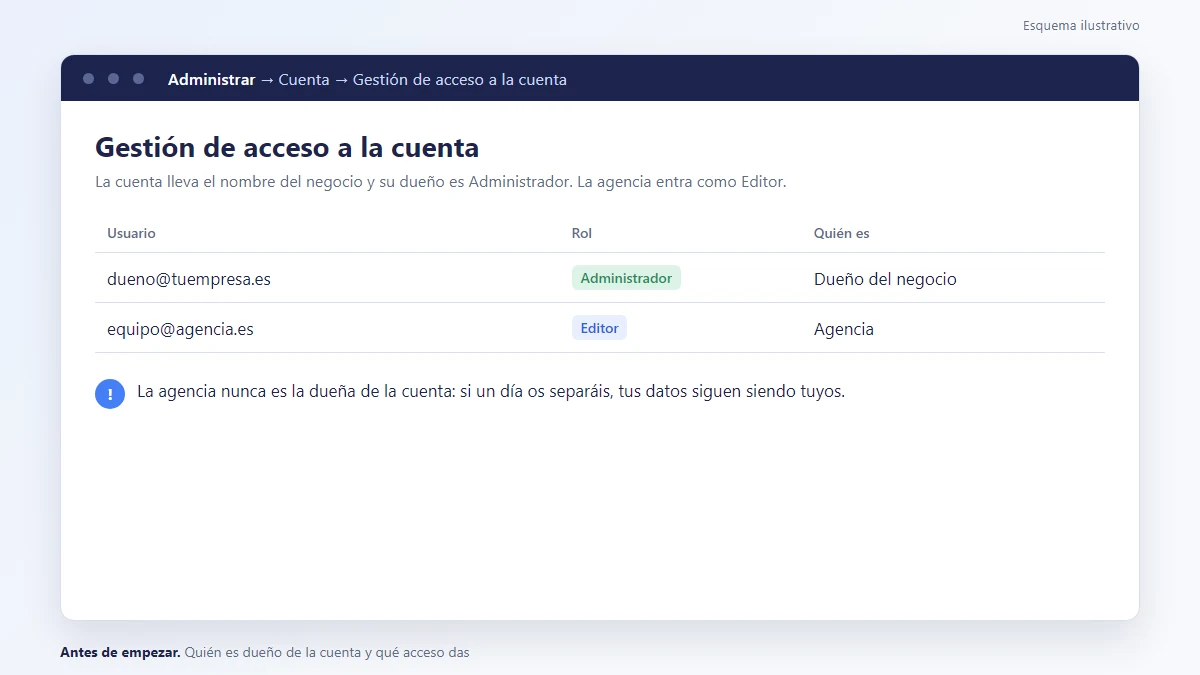Viewport: 1200px width, 675px height.
Task: Click the Usuario column header
Action: coord(131,233)
